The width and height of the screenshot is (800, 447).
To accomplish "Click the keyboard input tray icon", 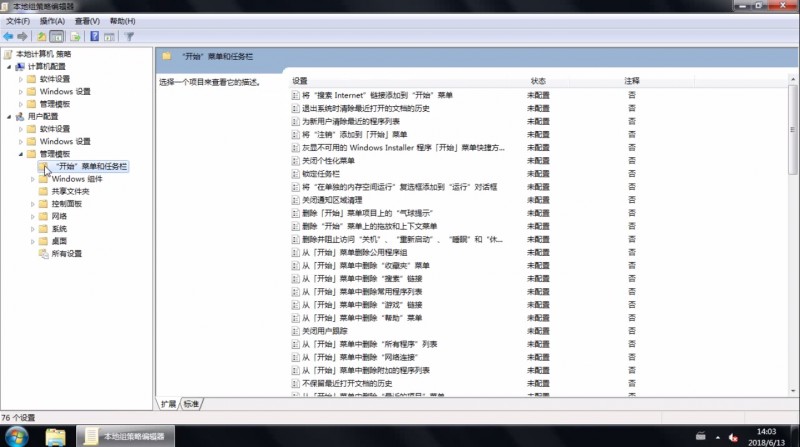I will (701, 436).
